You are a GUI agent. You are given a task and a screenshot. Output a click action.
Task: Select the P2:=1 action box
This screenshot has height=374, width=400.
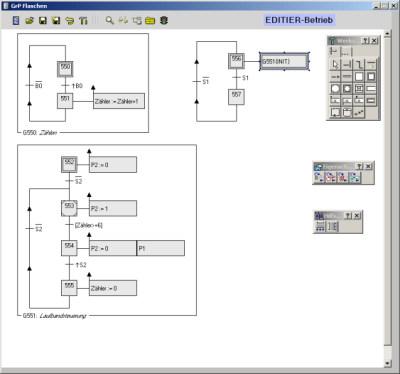[x=113, y=208]
